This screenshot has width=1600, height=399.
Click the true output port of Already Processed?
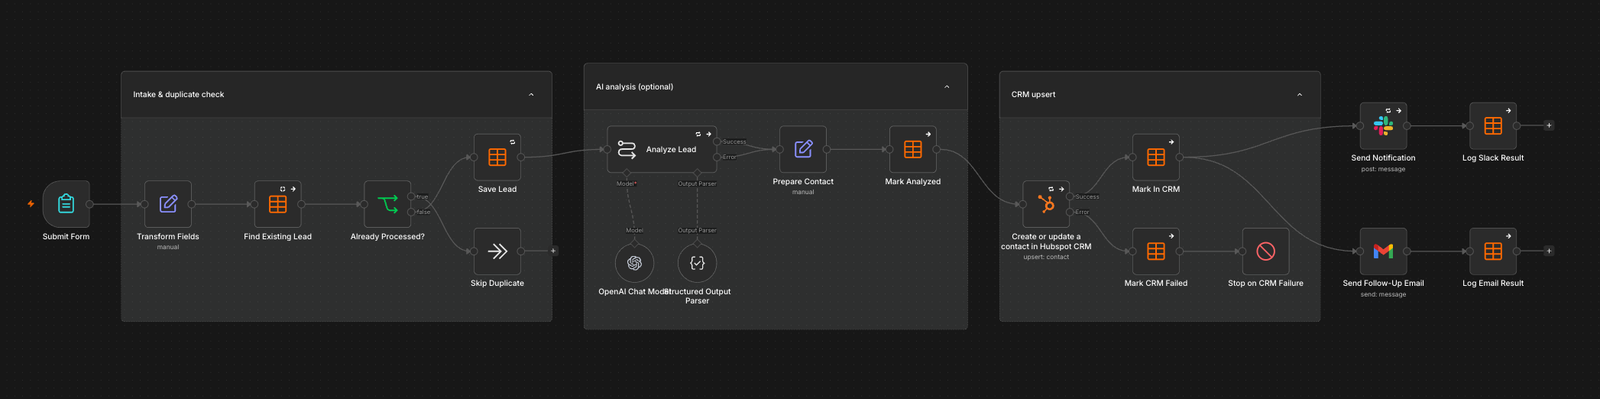pos(412,197)
